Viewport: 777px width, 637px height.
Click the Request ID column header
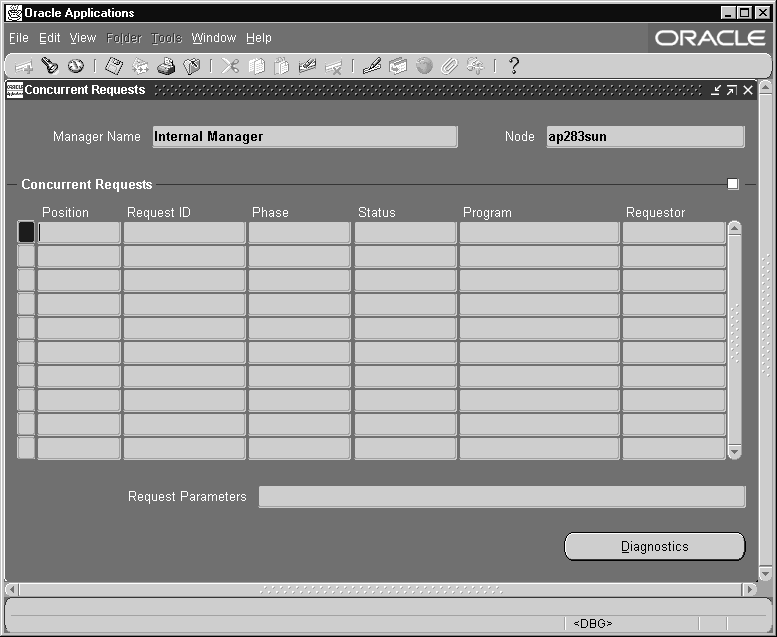click(x=159, y=213)
